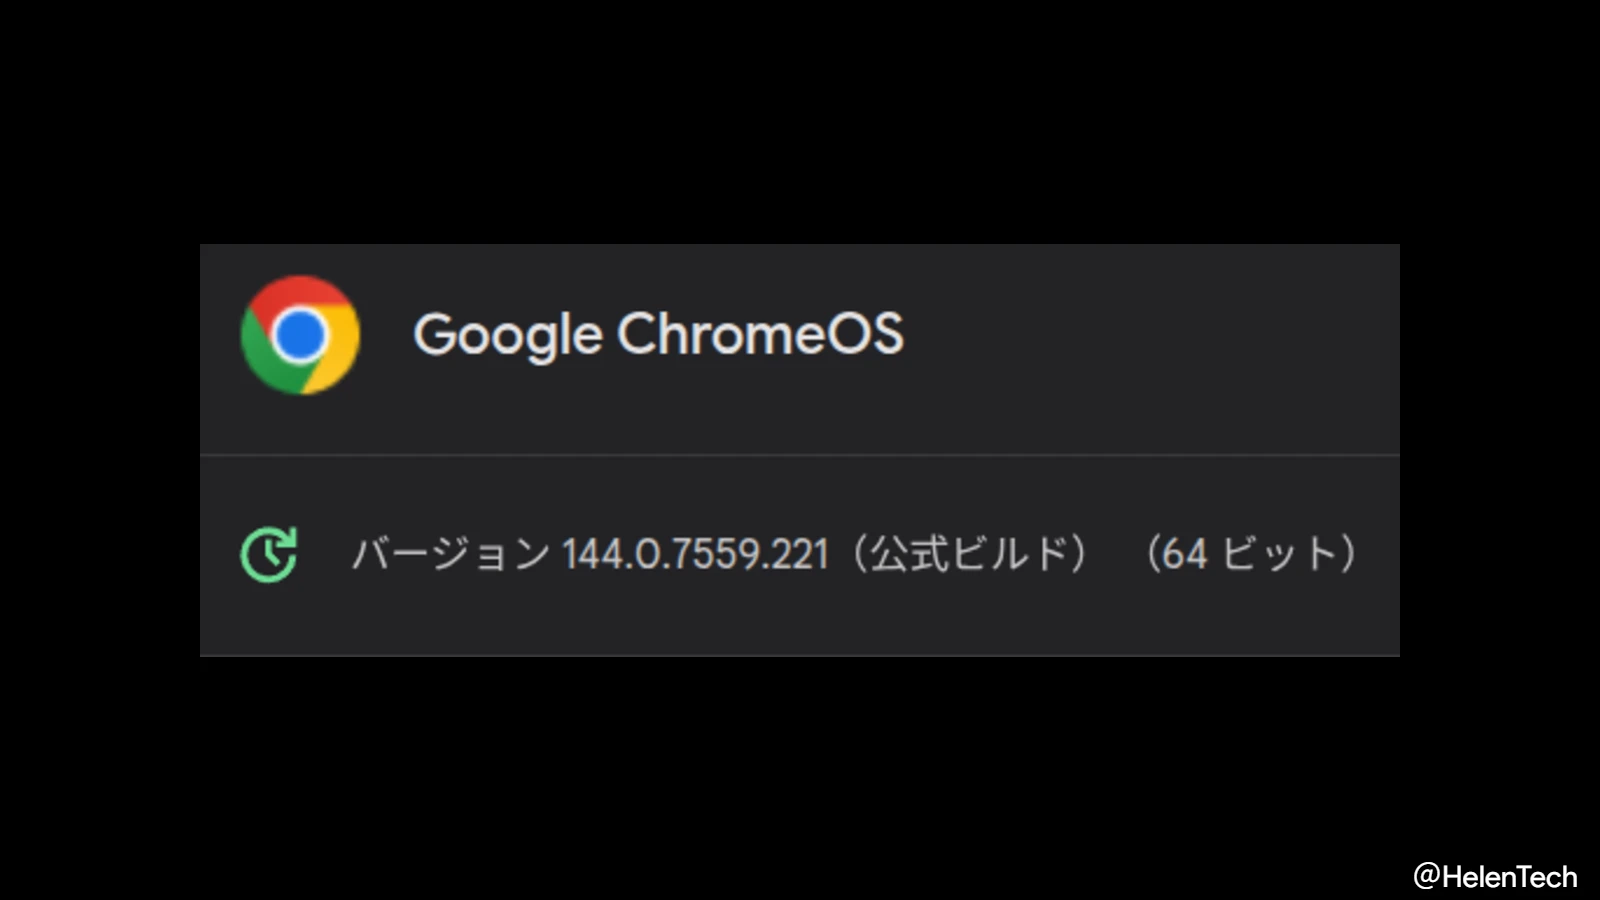Click the divider line below Google ChromeOS
The width and height of the screenshot is (1600, 900).
pos(800,453)
